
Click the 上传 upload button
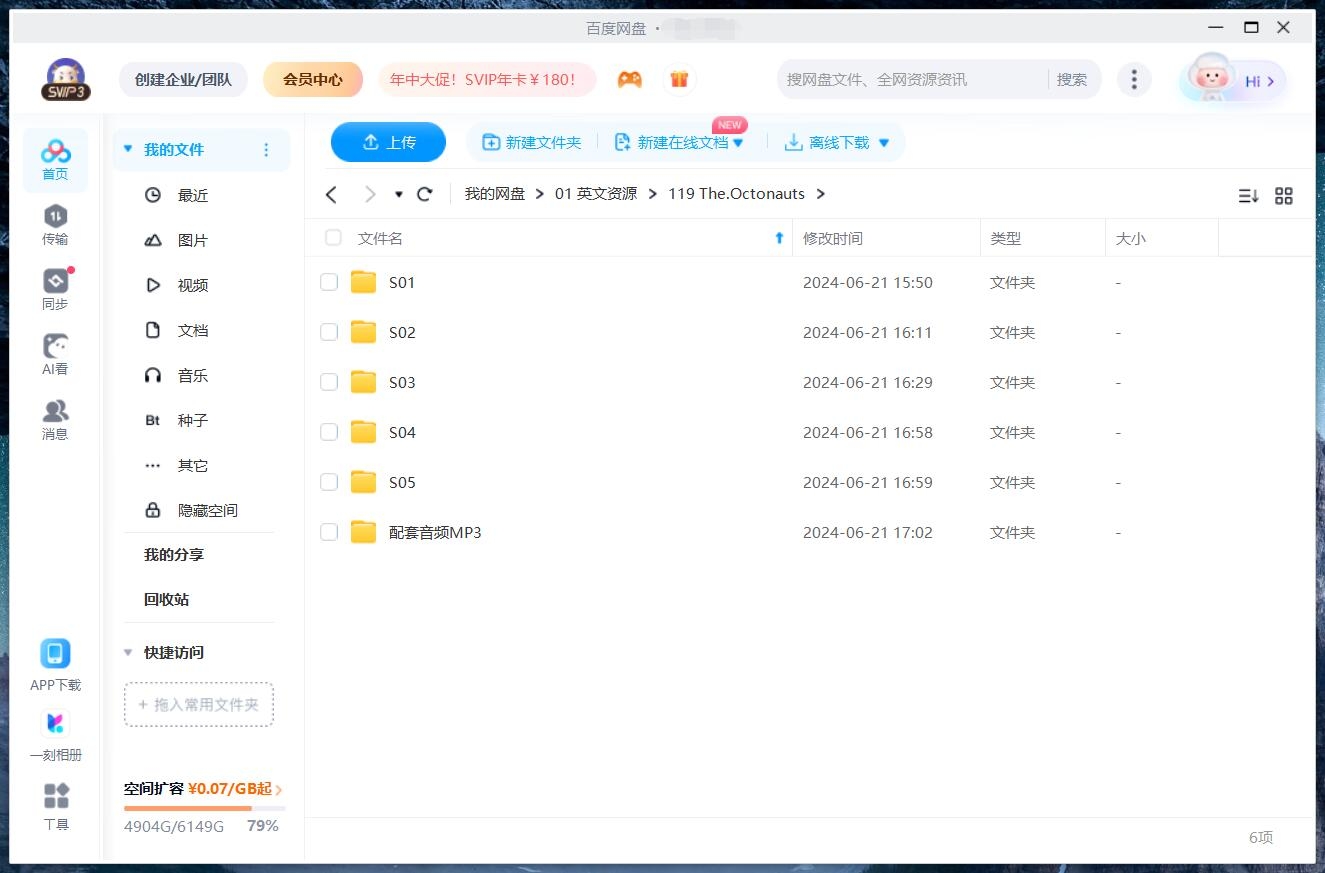point(388,142)
